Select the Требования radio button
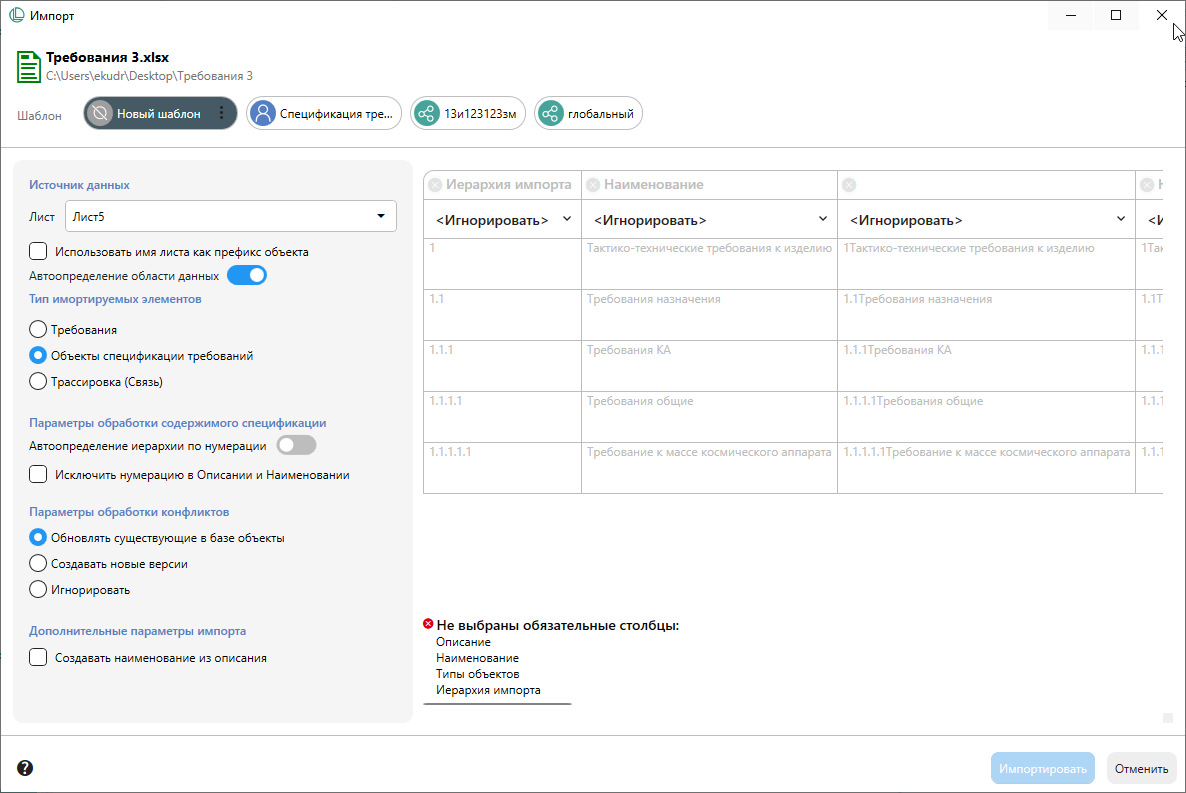1186x793 pixels. [38, 329]
